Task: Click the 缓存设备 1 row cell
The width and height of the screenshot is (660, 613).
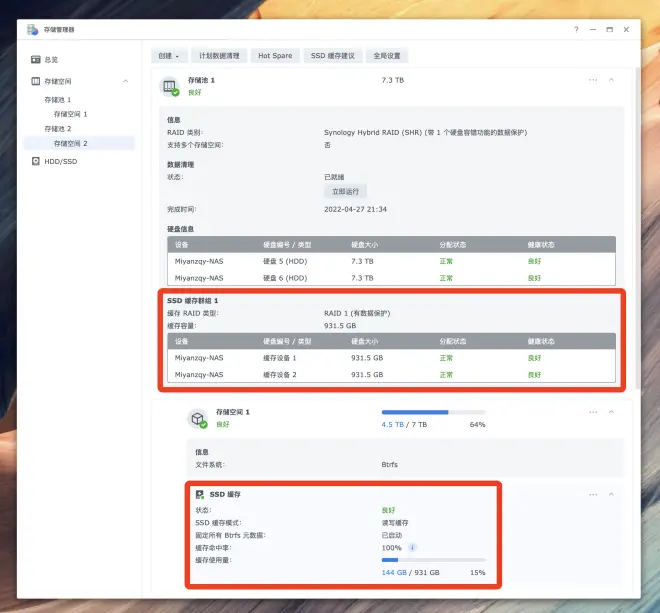Action: 279,358
